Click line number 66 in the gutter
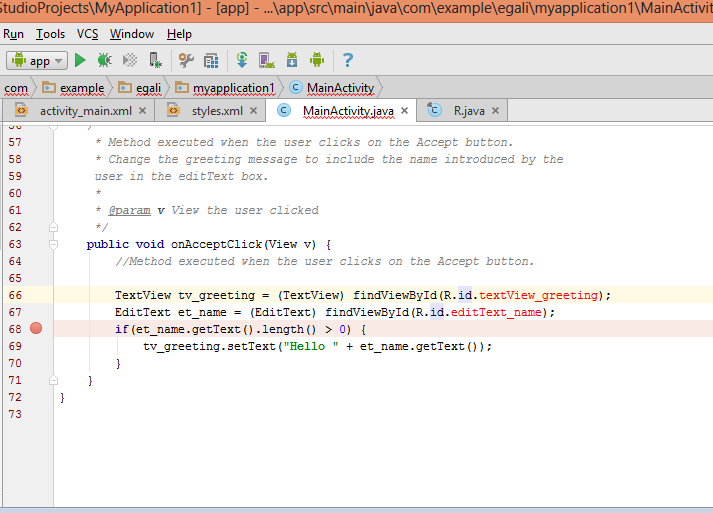This screenshot has width=713, height=513. coord(15,295)
